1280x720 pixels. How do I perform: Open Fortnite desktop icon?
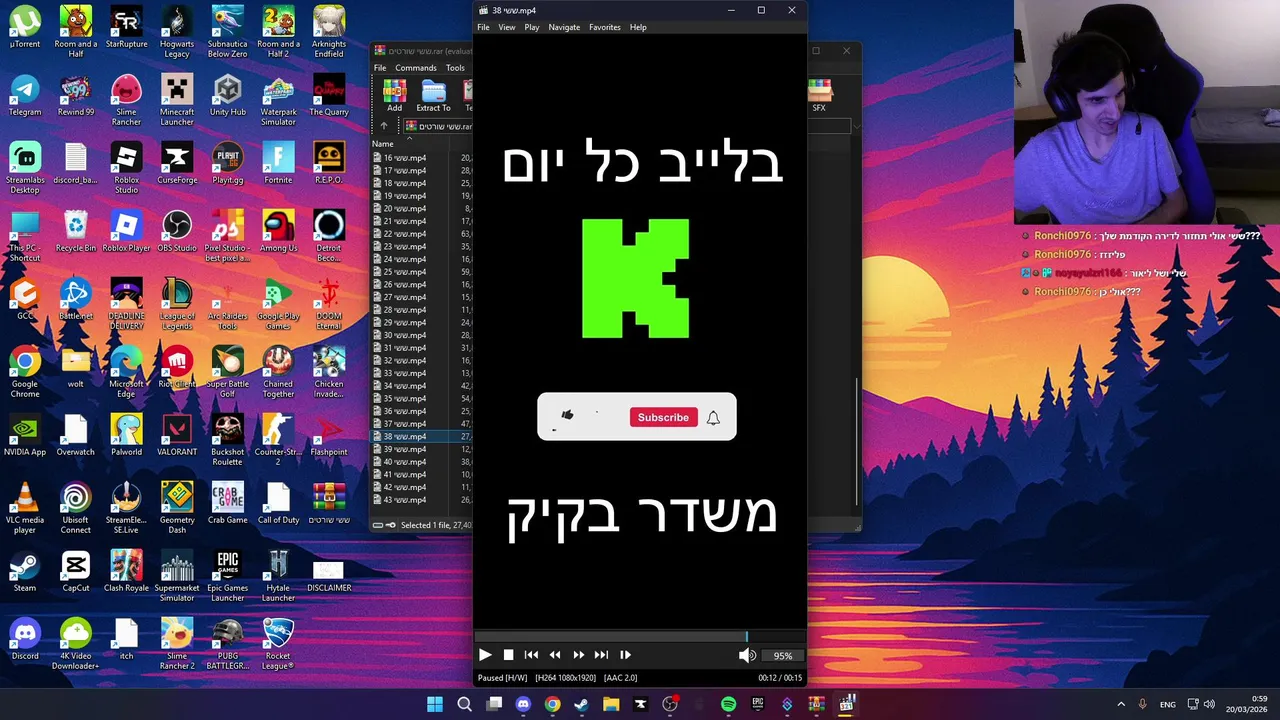pos(278,163)
